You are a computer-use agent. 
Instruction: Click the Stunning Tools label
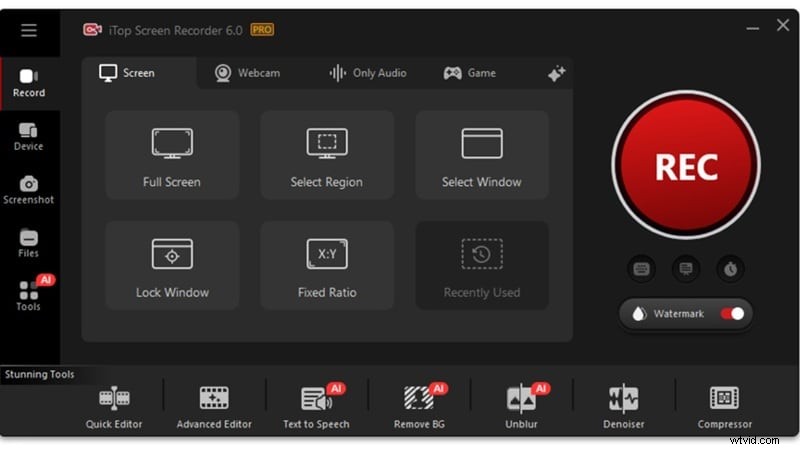[39, 374]
